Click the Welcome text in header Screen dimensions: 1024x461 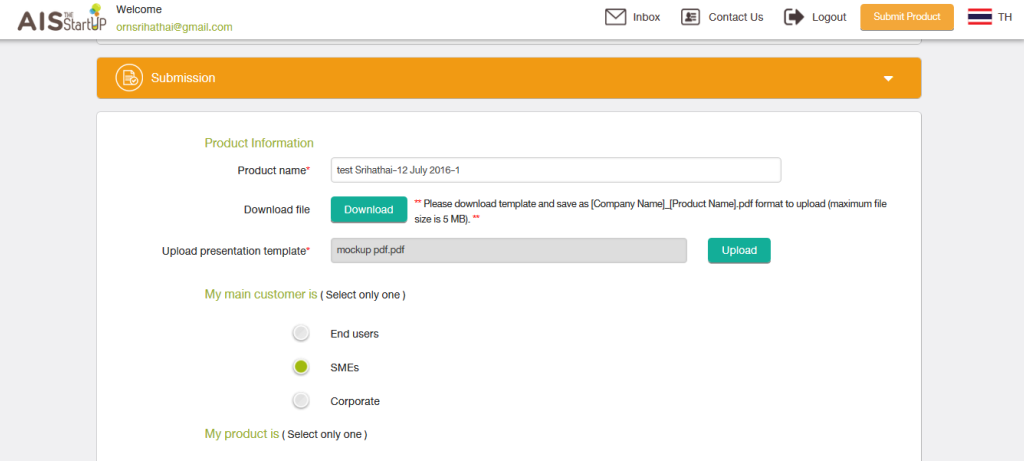[139, 10]
